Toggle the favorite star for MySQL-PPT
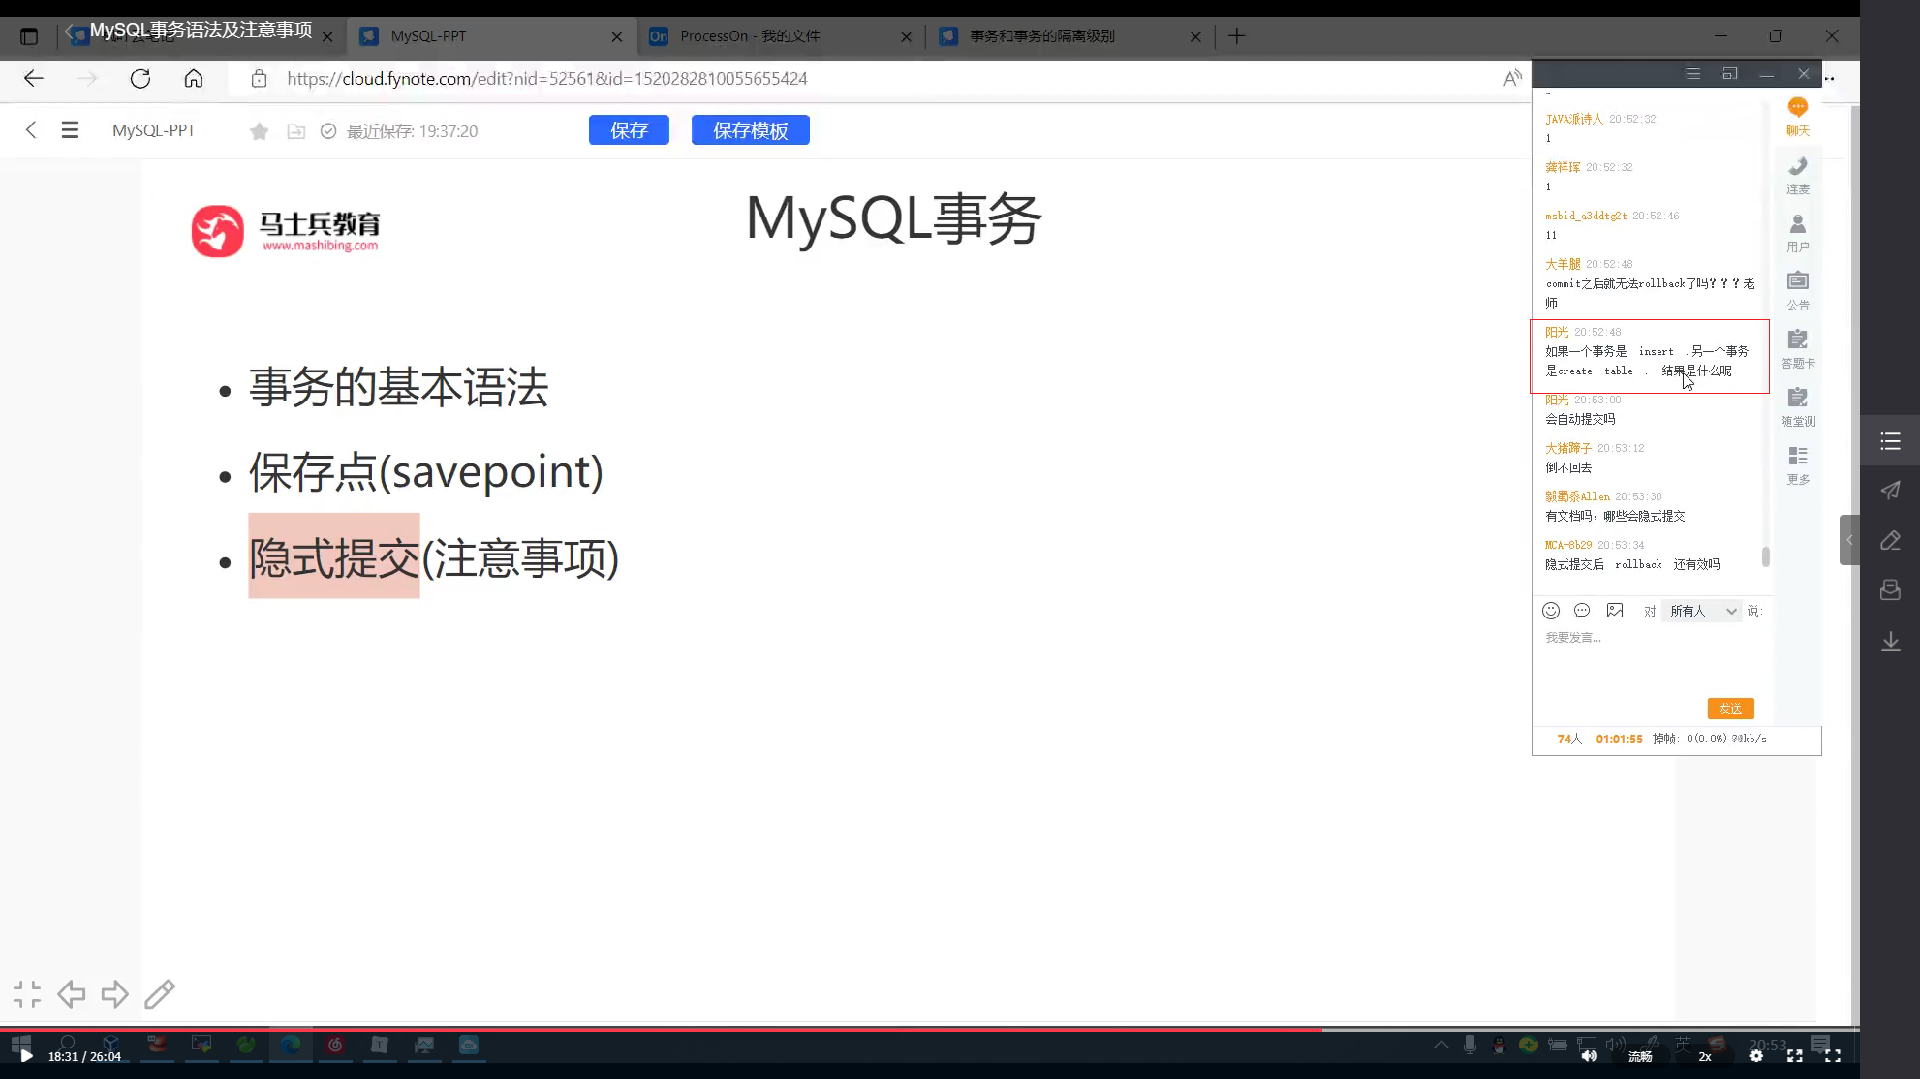This screenshot has width=1920, height=1079. click(x=259, y=130)
